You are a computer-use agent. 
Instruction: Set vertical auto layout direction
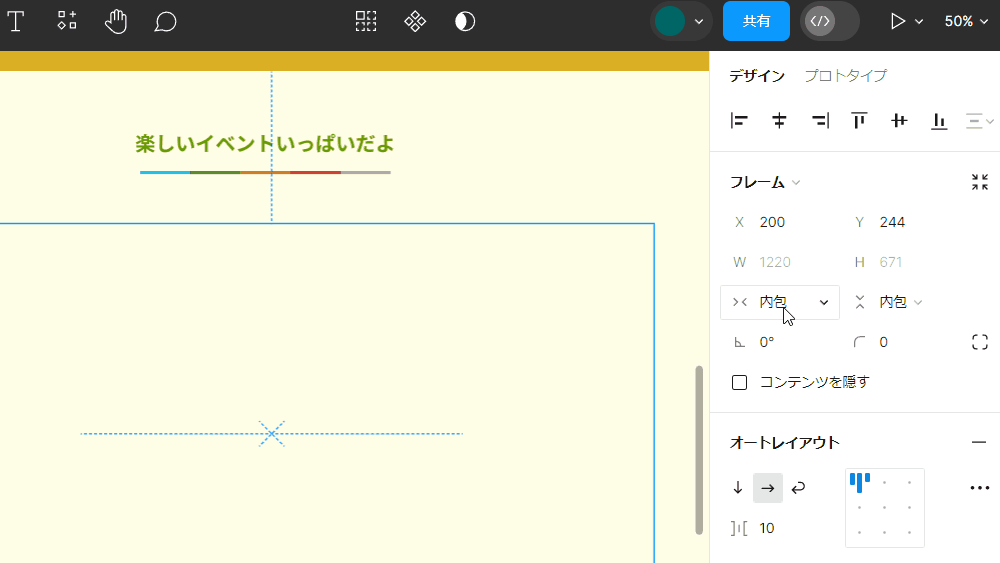(x=738, y=488)
